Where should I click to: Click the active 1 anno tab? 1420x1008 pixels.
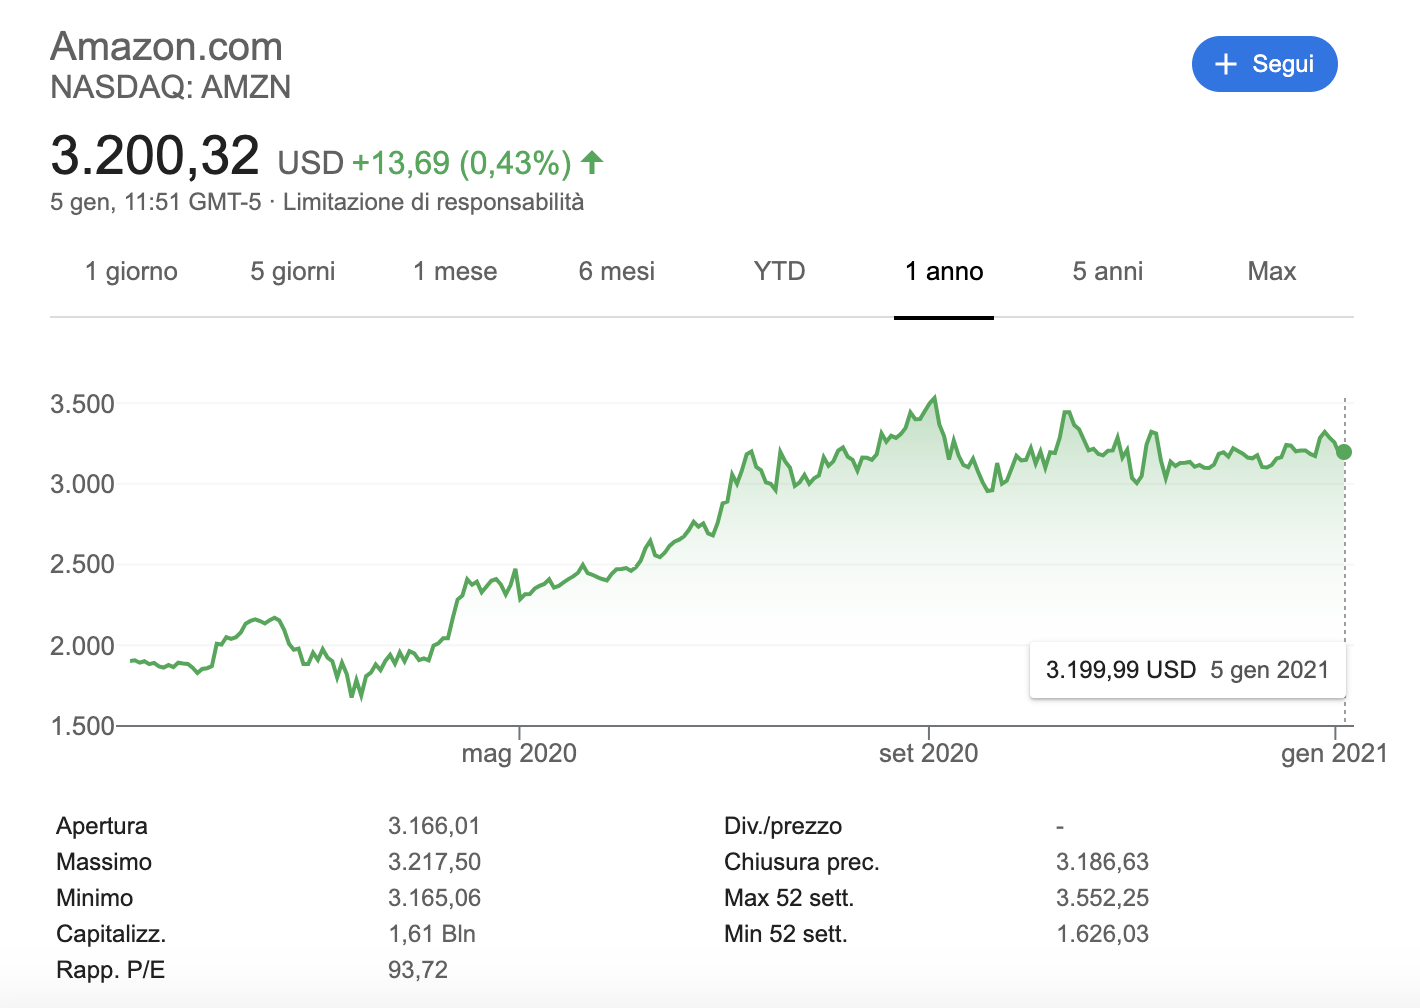click(943, 271)
